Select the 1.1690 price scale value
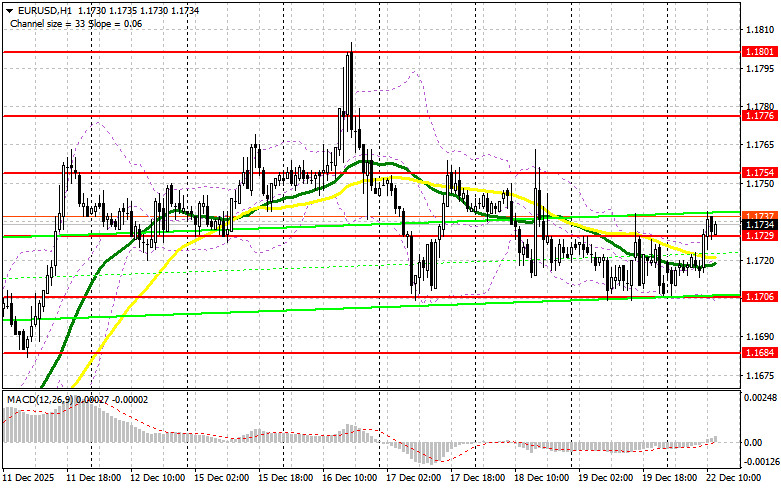This screenshot has width=781, height=489. [x=760, y=337]
